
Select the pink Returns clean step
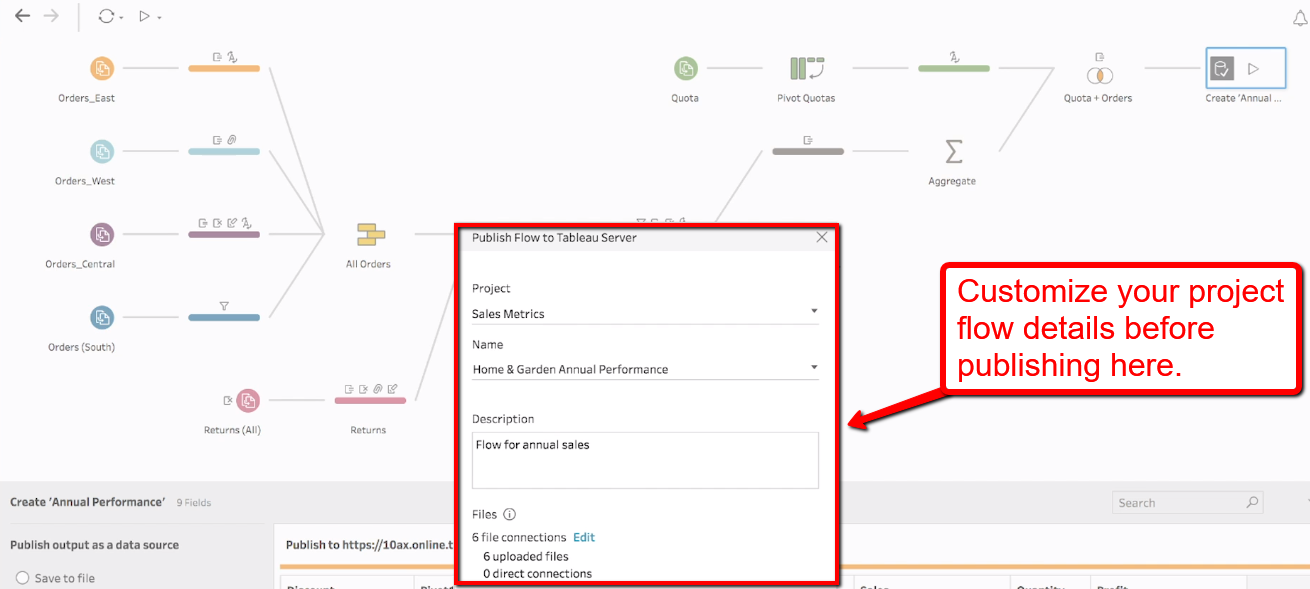point(370,400)
